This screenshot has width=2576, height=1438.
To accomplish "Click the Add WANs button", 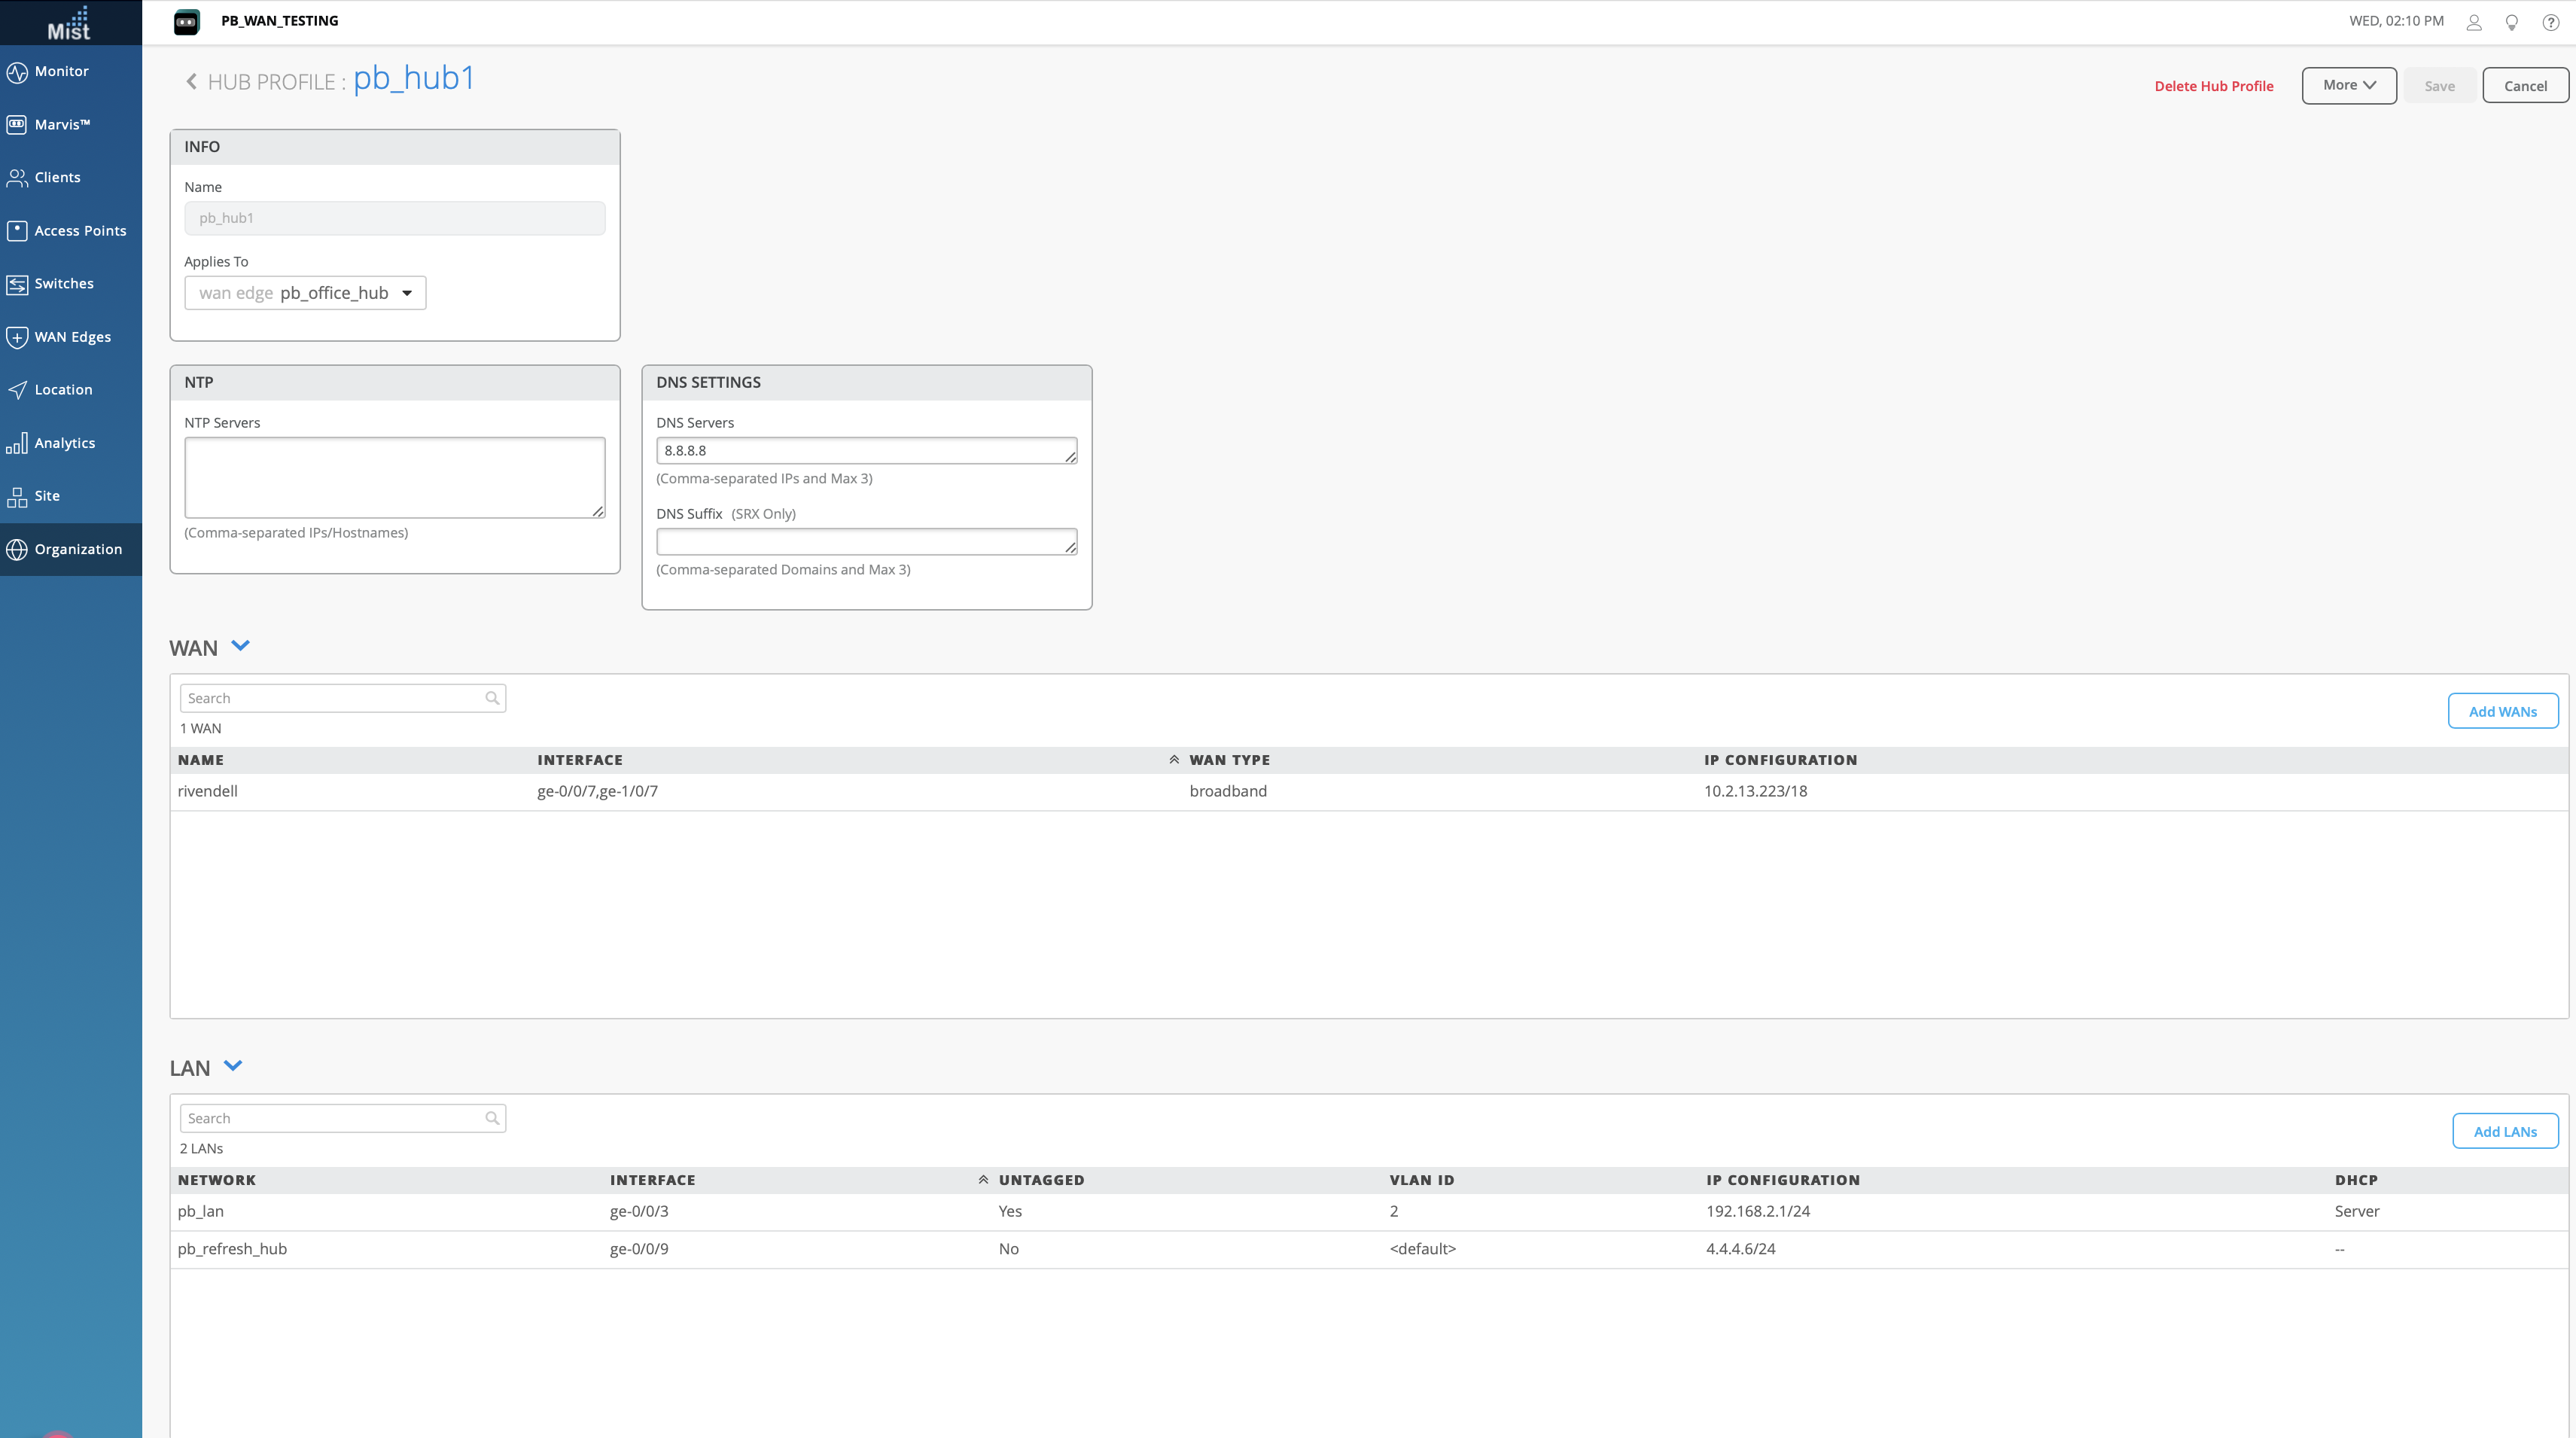I will 2502,711.
